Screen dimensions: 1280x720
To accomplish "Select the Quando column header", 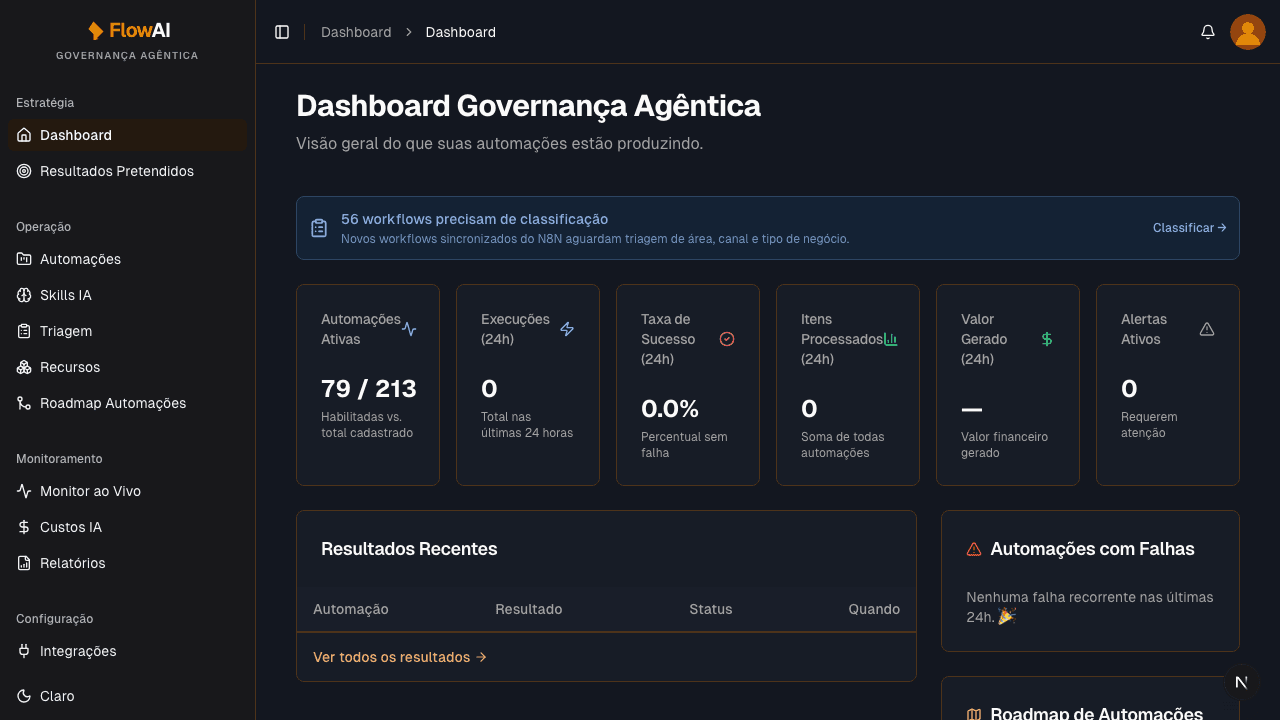I will pos(874,609).
